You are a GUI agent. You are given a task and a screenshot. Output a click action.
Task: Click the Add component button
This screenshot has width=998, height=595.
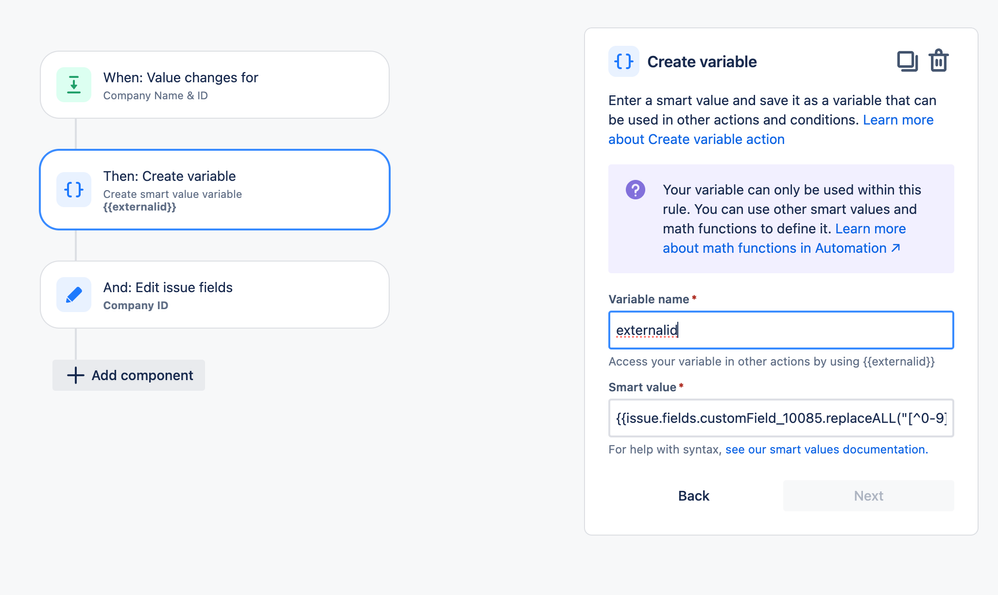coord(129,375)
